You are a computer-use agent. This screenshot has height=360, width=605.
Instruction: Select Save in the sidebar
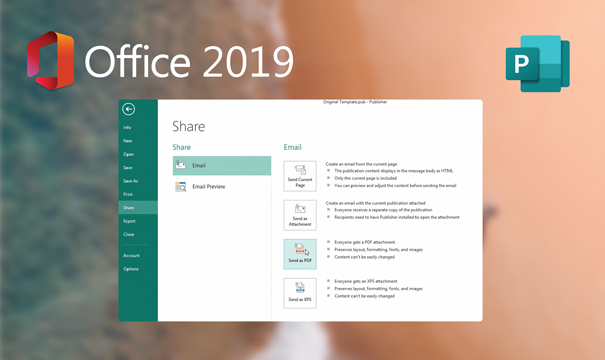128,167
